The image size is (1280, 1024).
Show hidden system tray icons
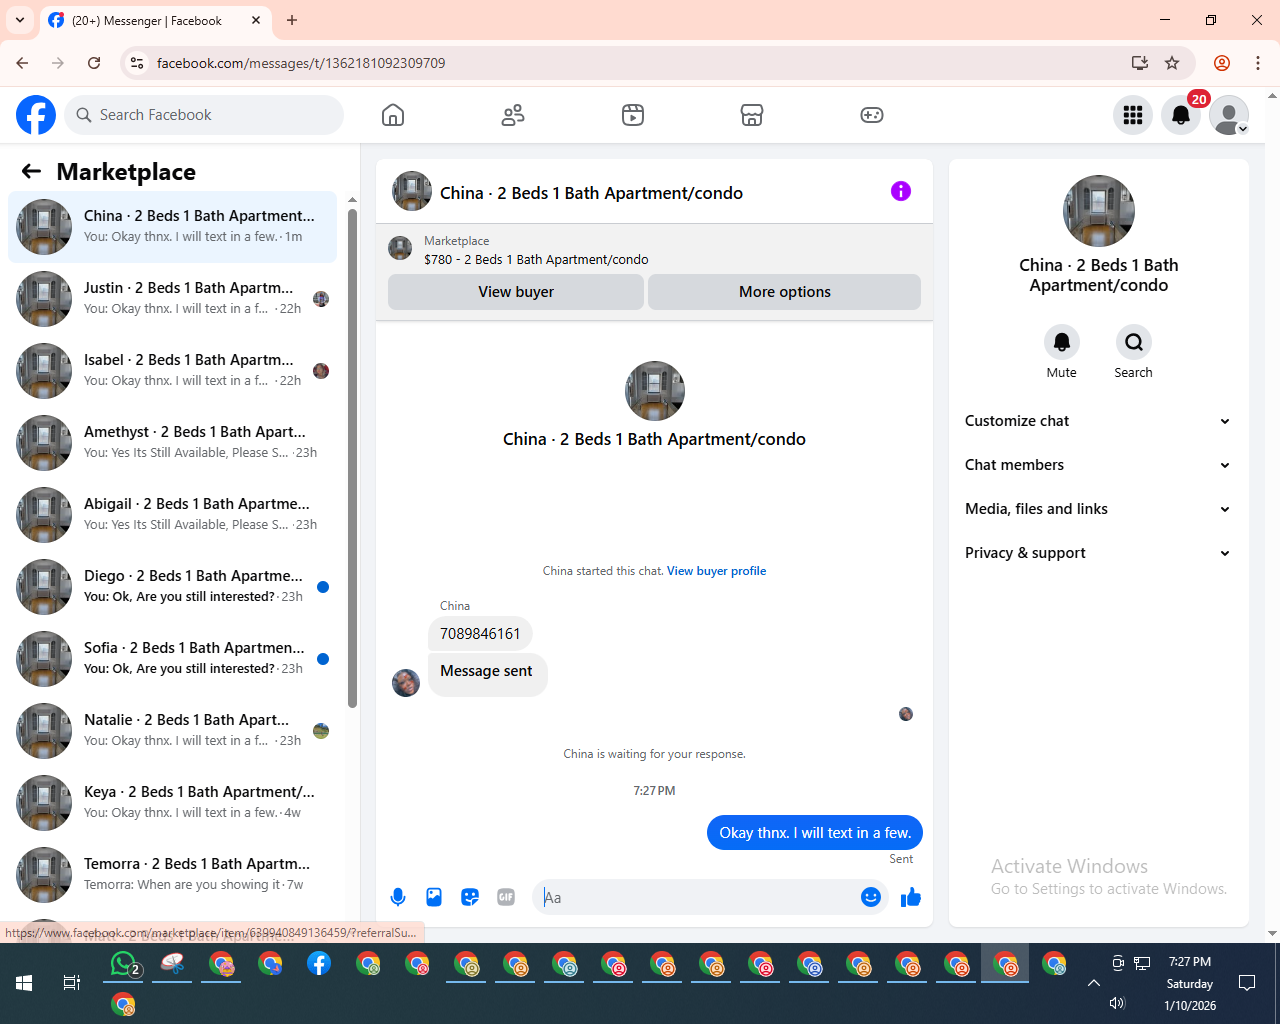pos(1094,983)
